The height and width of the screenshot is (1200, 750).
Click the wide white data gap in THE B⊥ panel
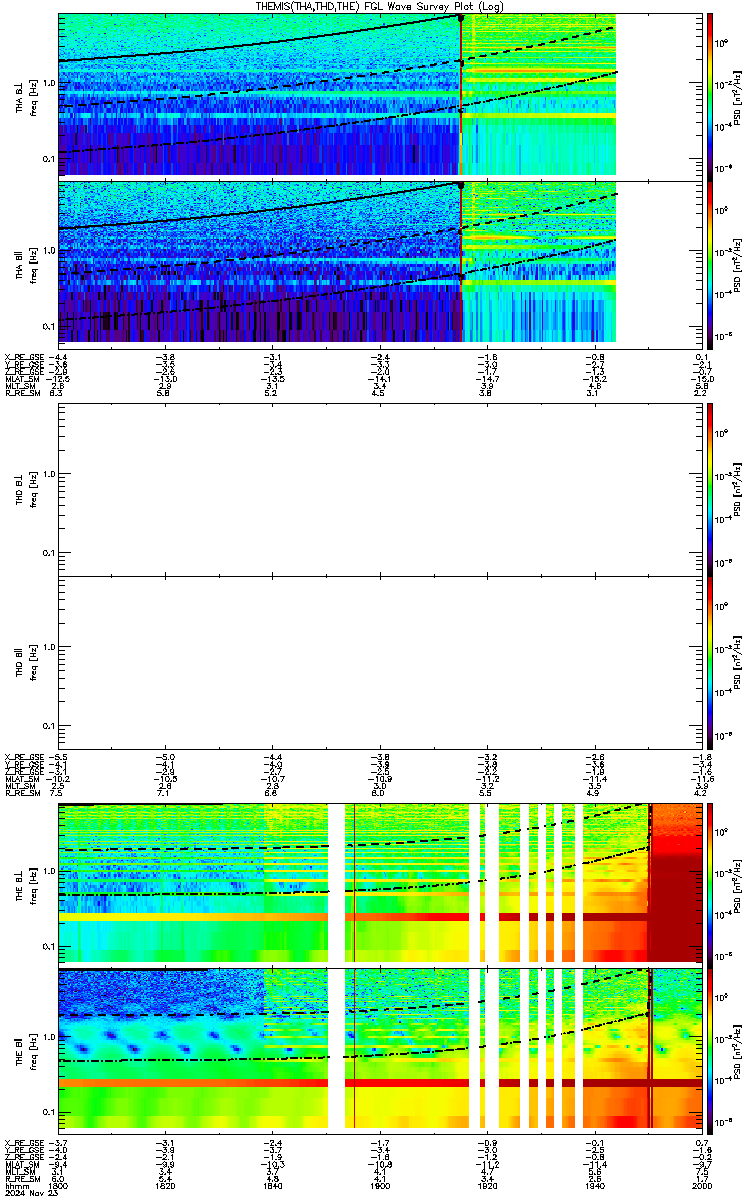pos(336,881)
